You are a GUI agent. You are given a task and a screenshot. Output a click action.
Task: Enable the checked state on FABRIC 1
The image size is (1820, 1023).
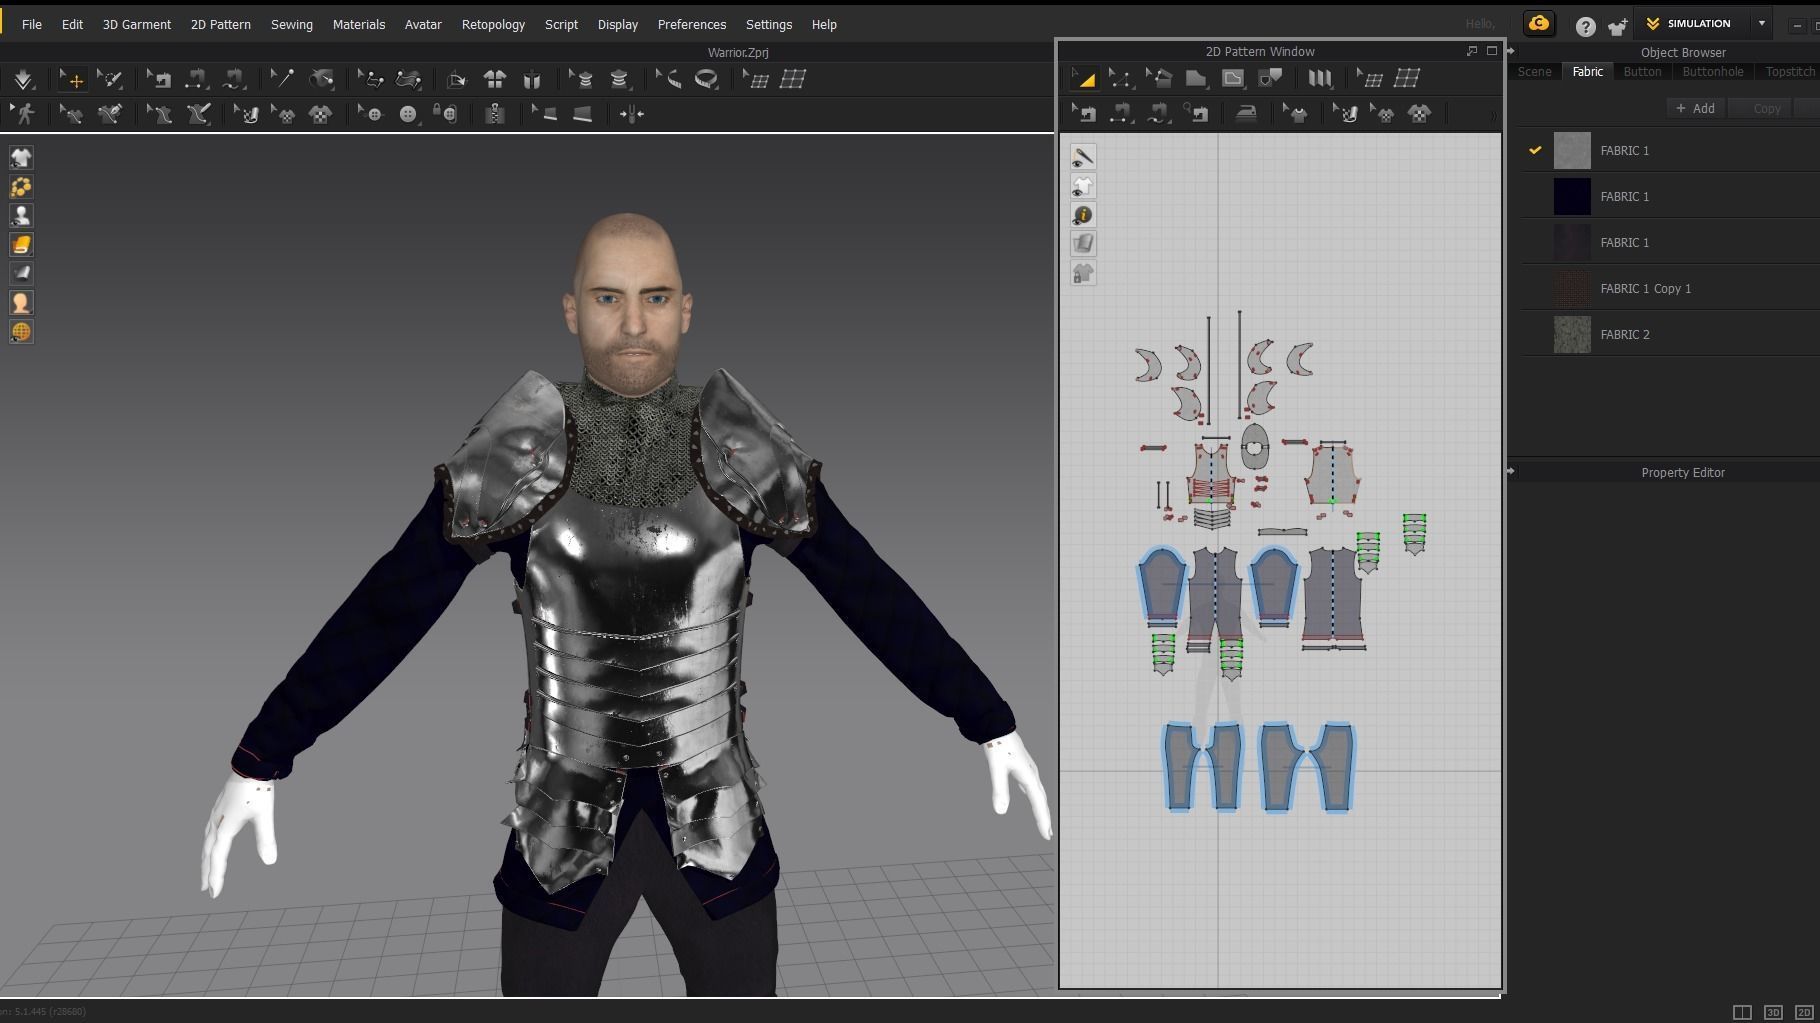pos(1537,150)
